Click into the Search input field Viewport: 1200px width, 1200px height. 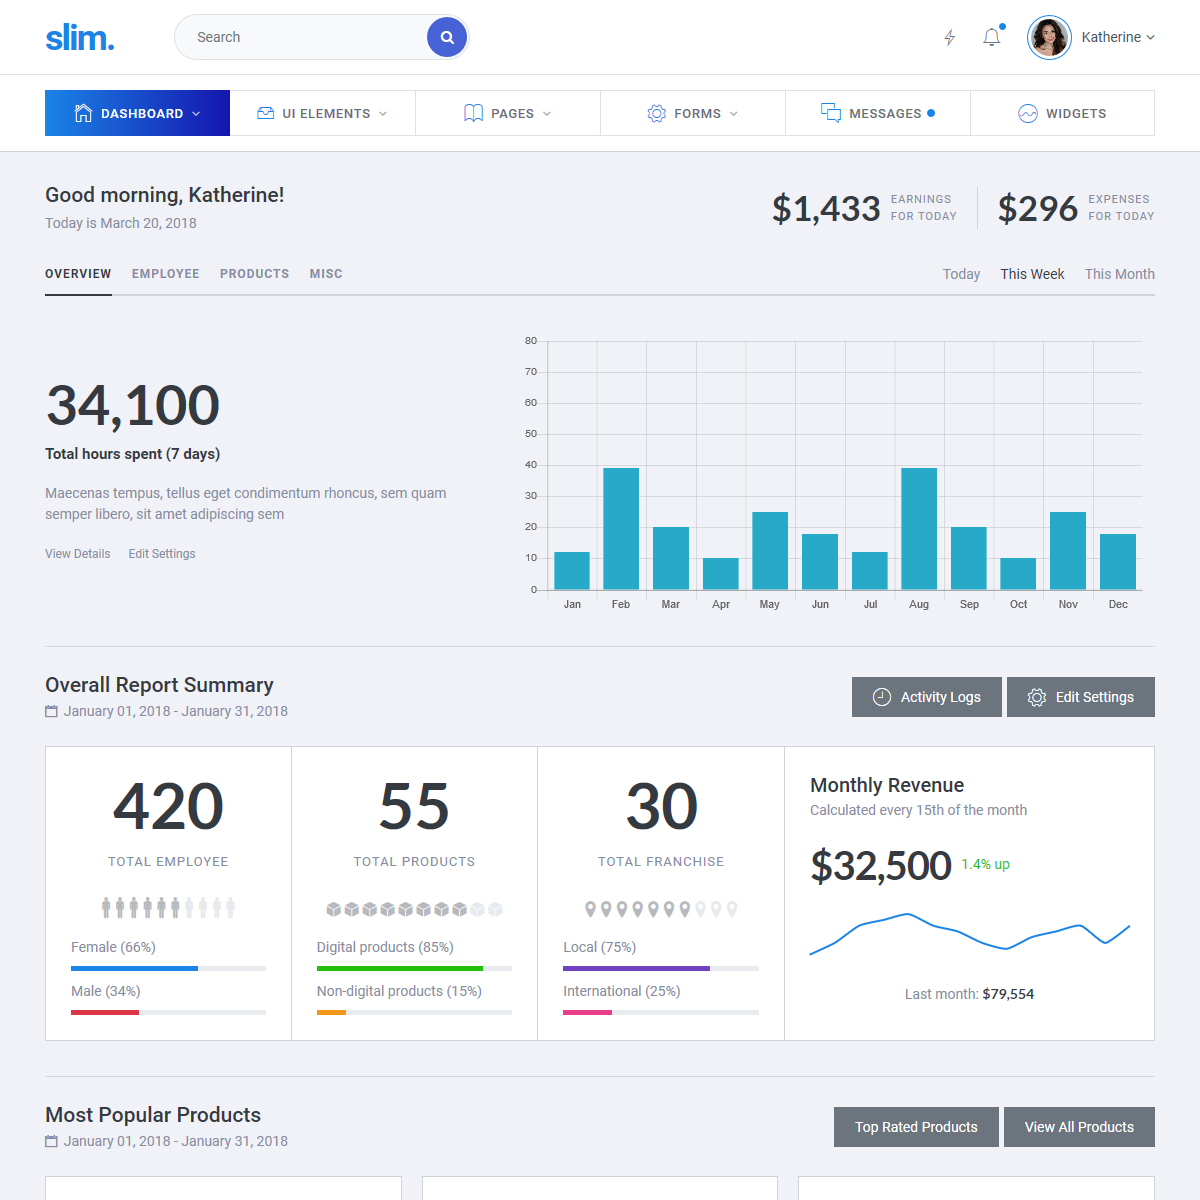pyautogui.click(x=300, y=37)
